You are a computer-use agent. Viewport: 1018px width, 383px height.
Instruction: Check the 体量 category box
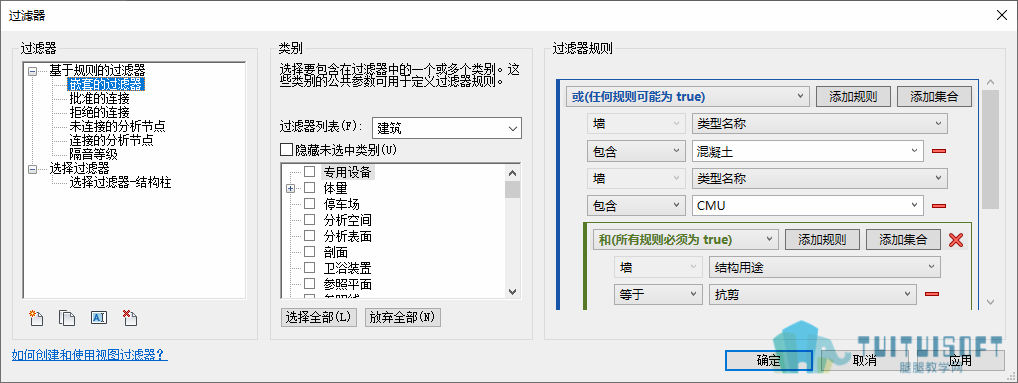pyautogui.click(x=310, y=188)
